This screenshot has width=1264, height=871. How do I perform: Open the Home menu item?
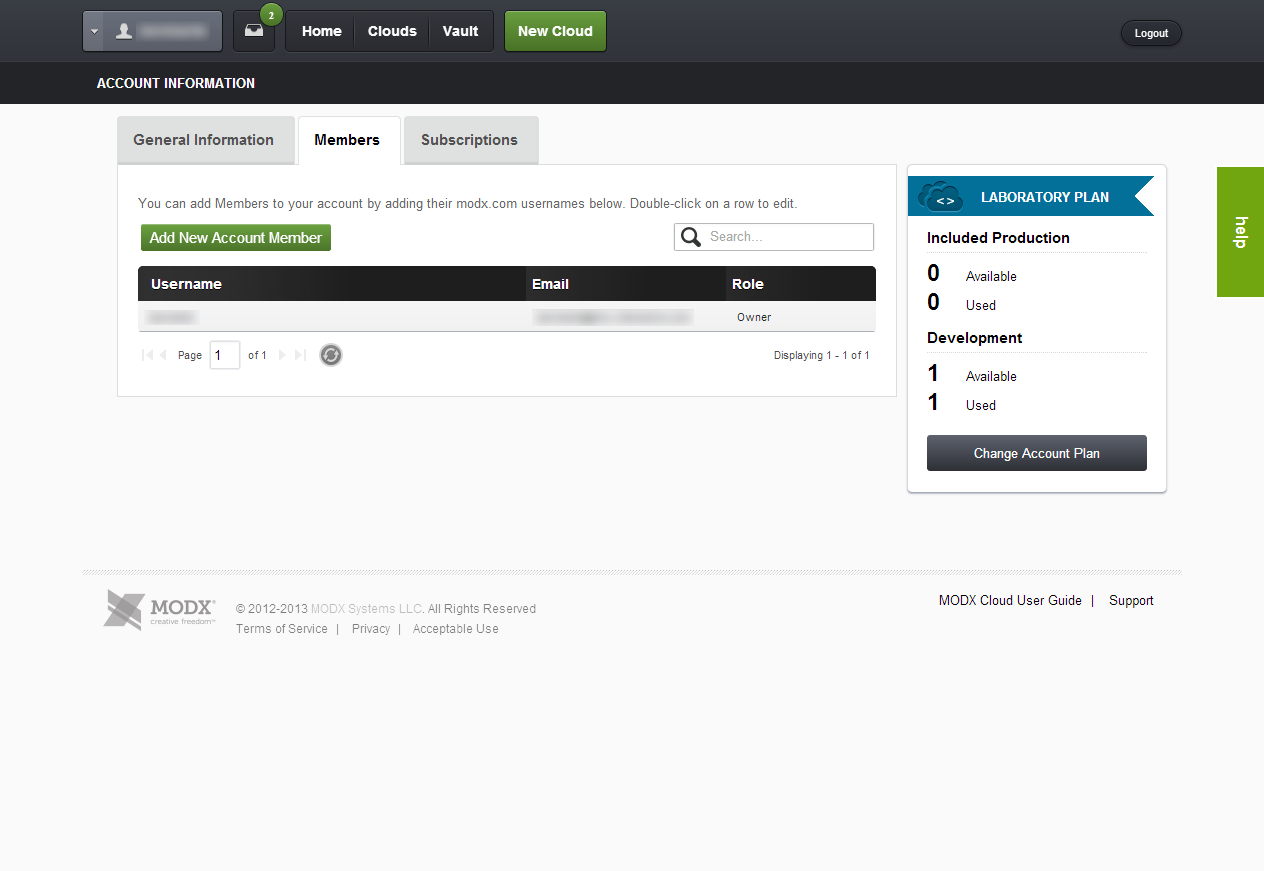click(322, 31)
